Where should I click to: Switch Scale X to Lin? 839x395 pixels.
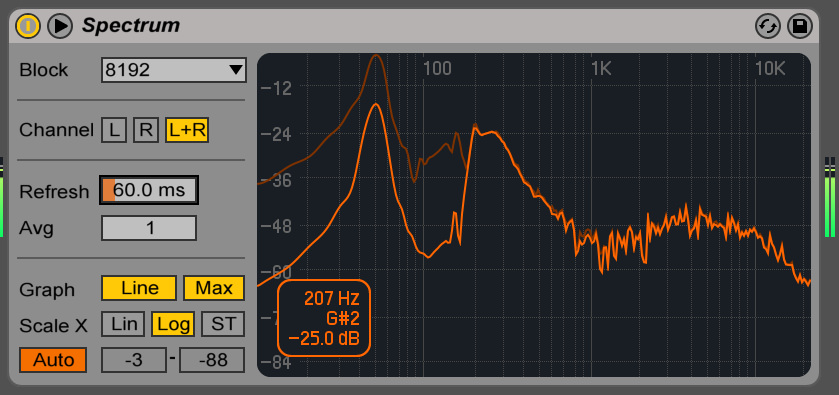[x=123, y=324]
